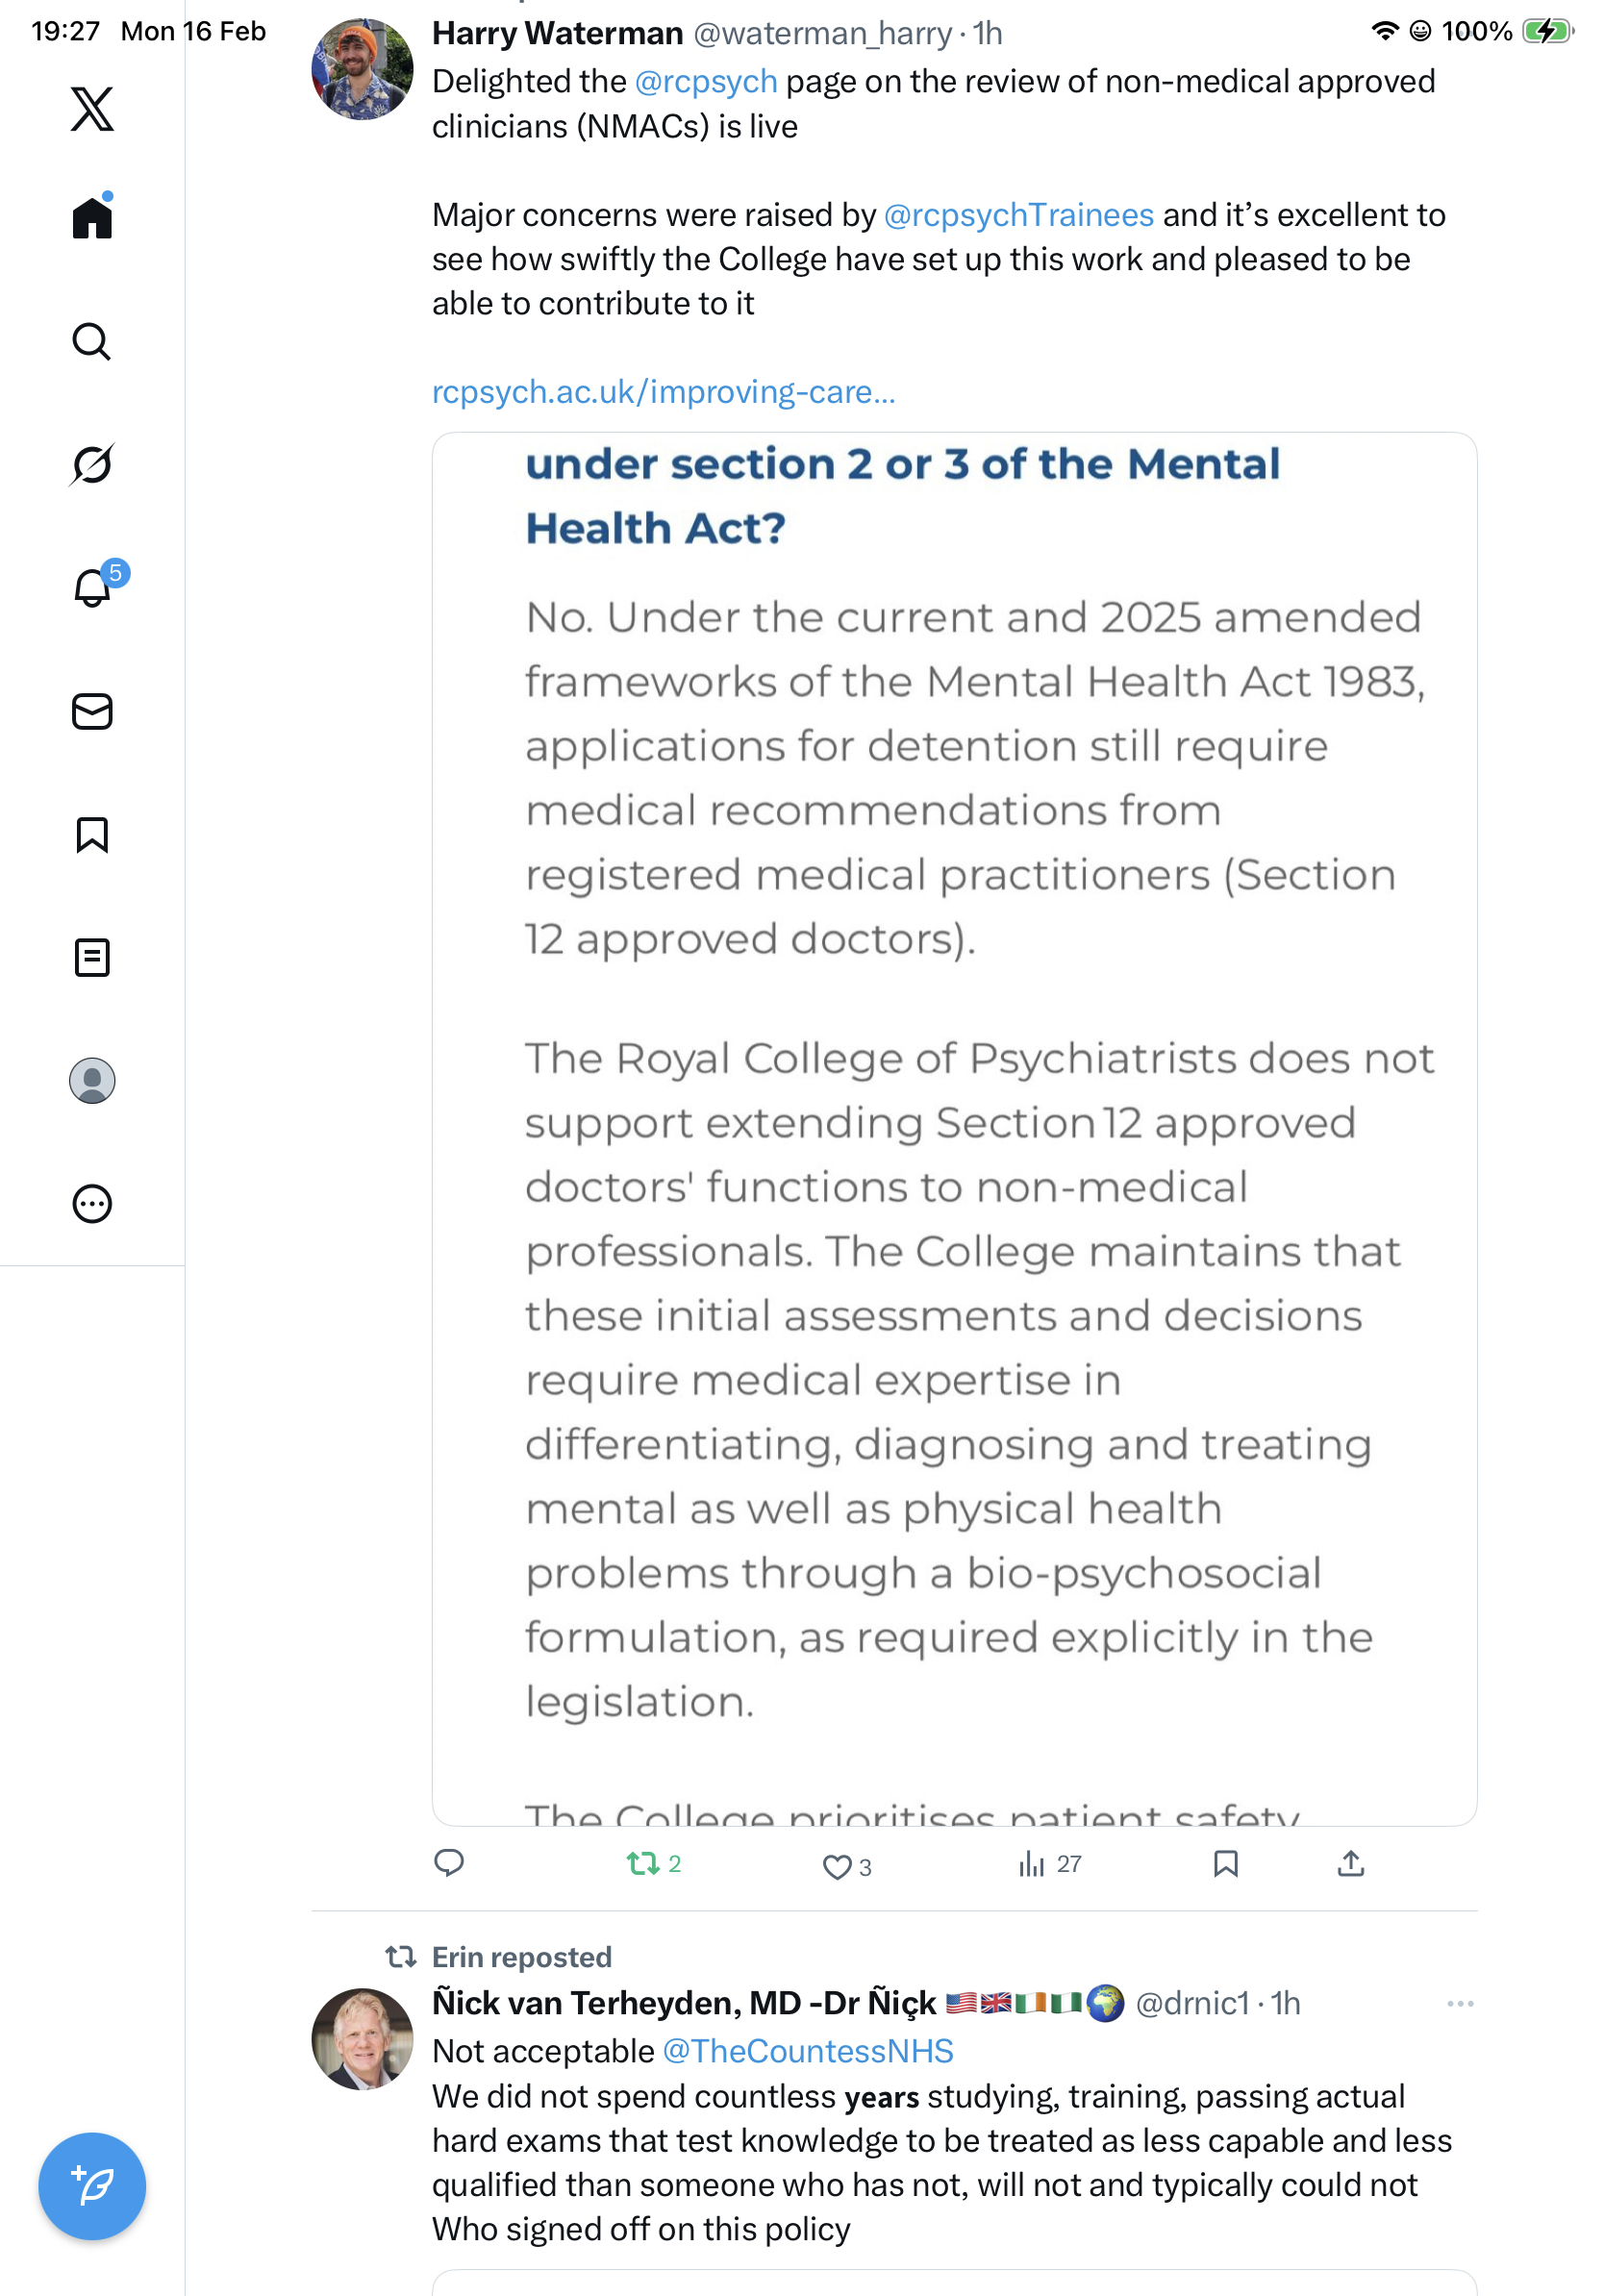Open the Search page

[x=92, y=342]
